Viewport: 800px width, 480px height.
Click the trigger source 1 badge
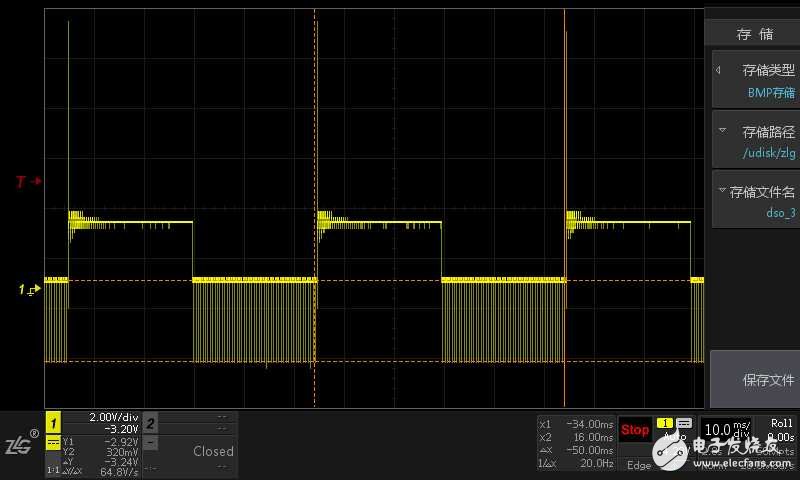(x=665, y=424)
